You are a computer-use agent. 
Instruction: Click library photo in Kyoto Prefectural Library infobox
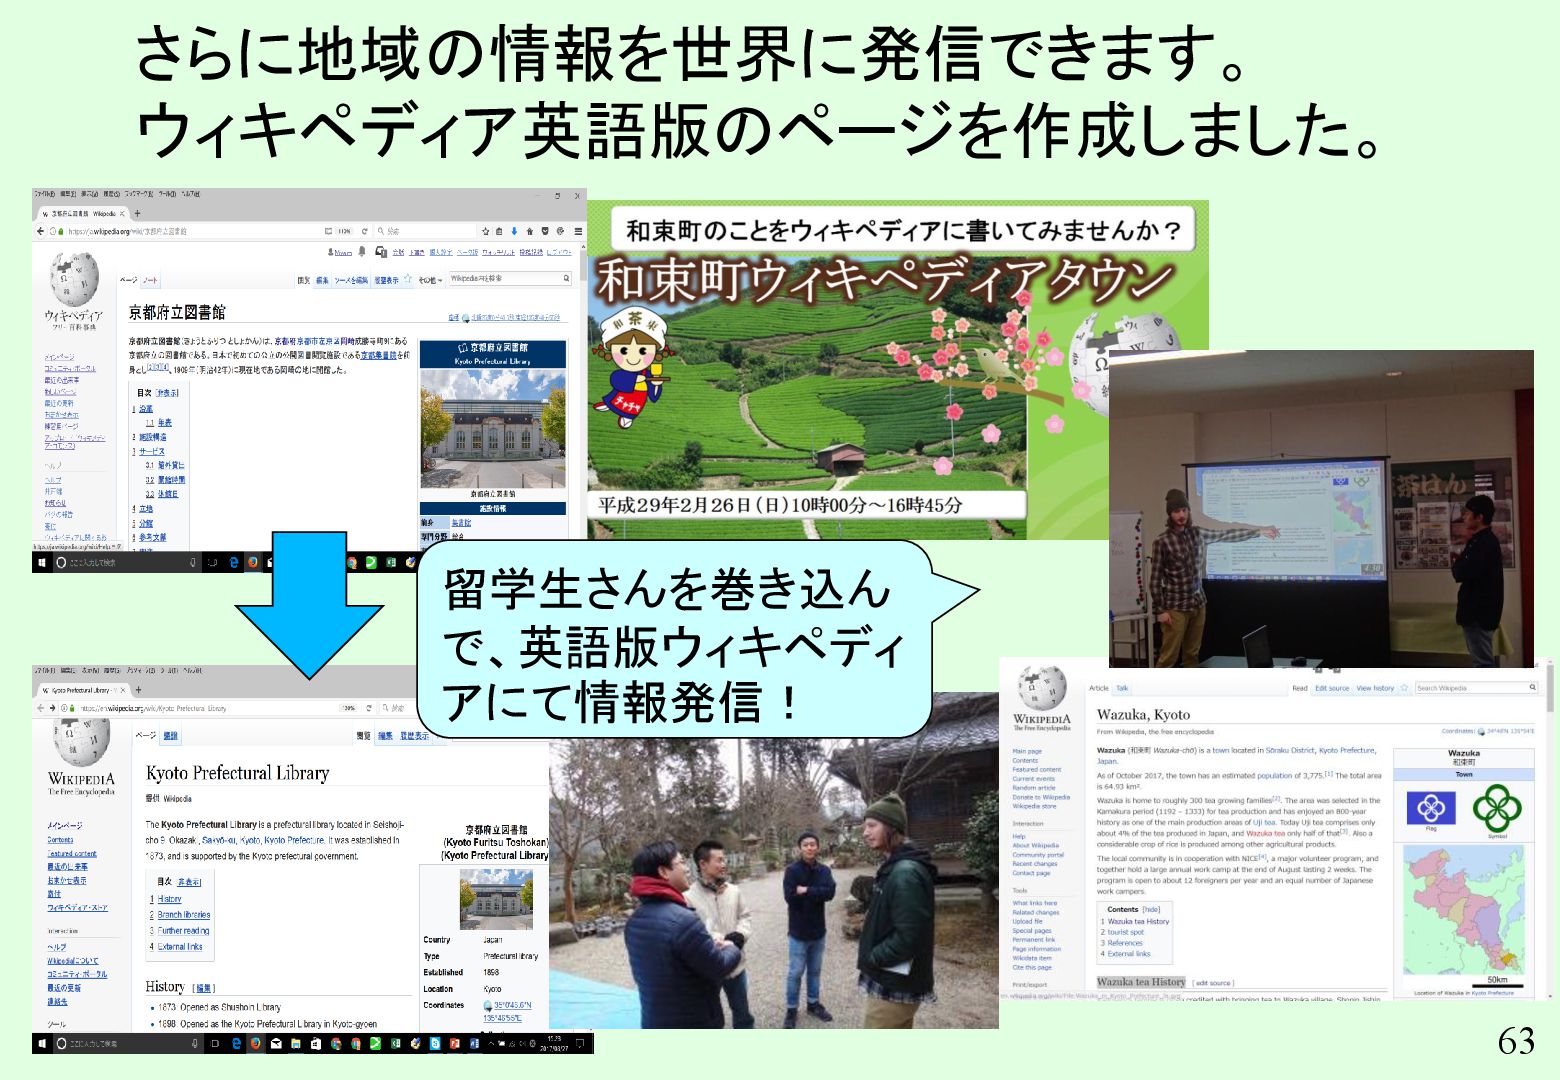496,899
